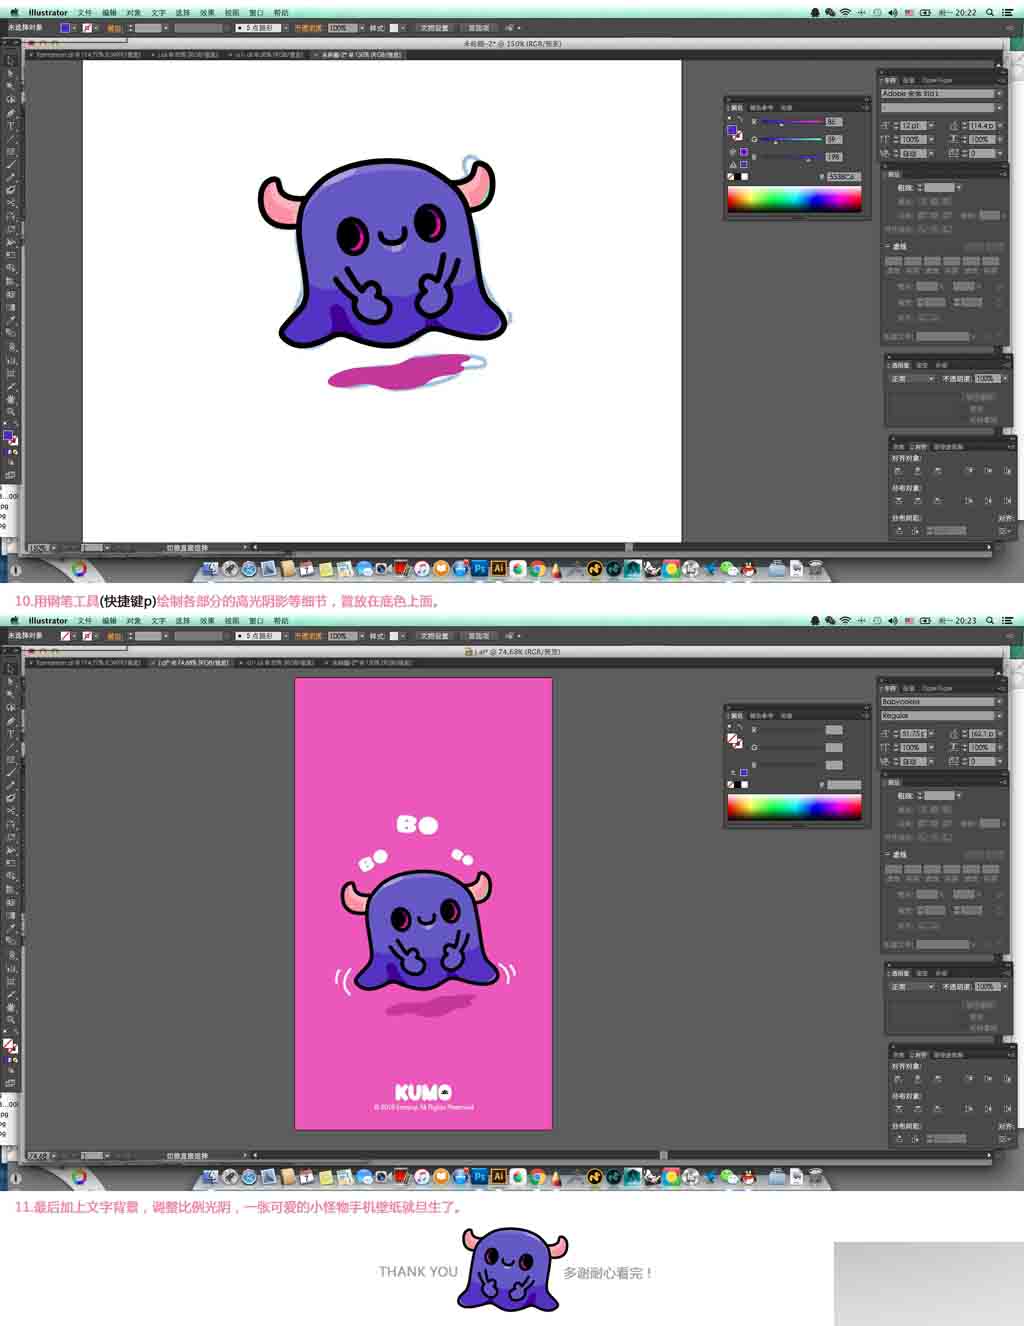Screen dimensions: 1024x1326
Task: Open the 正常 blend mode dropdown, upper Transparency panel
Action: 911,379
